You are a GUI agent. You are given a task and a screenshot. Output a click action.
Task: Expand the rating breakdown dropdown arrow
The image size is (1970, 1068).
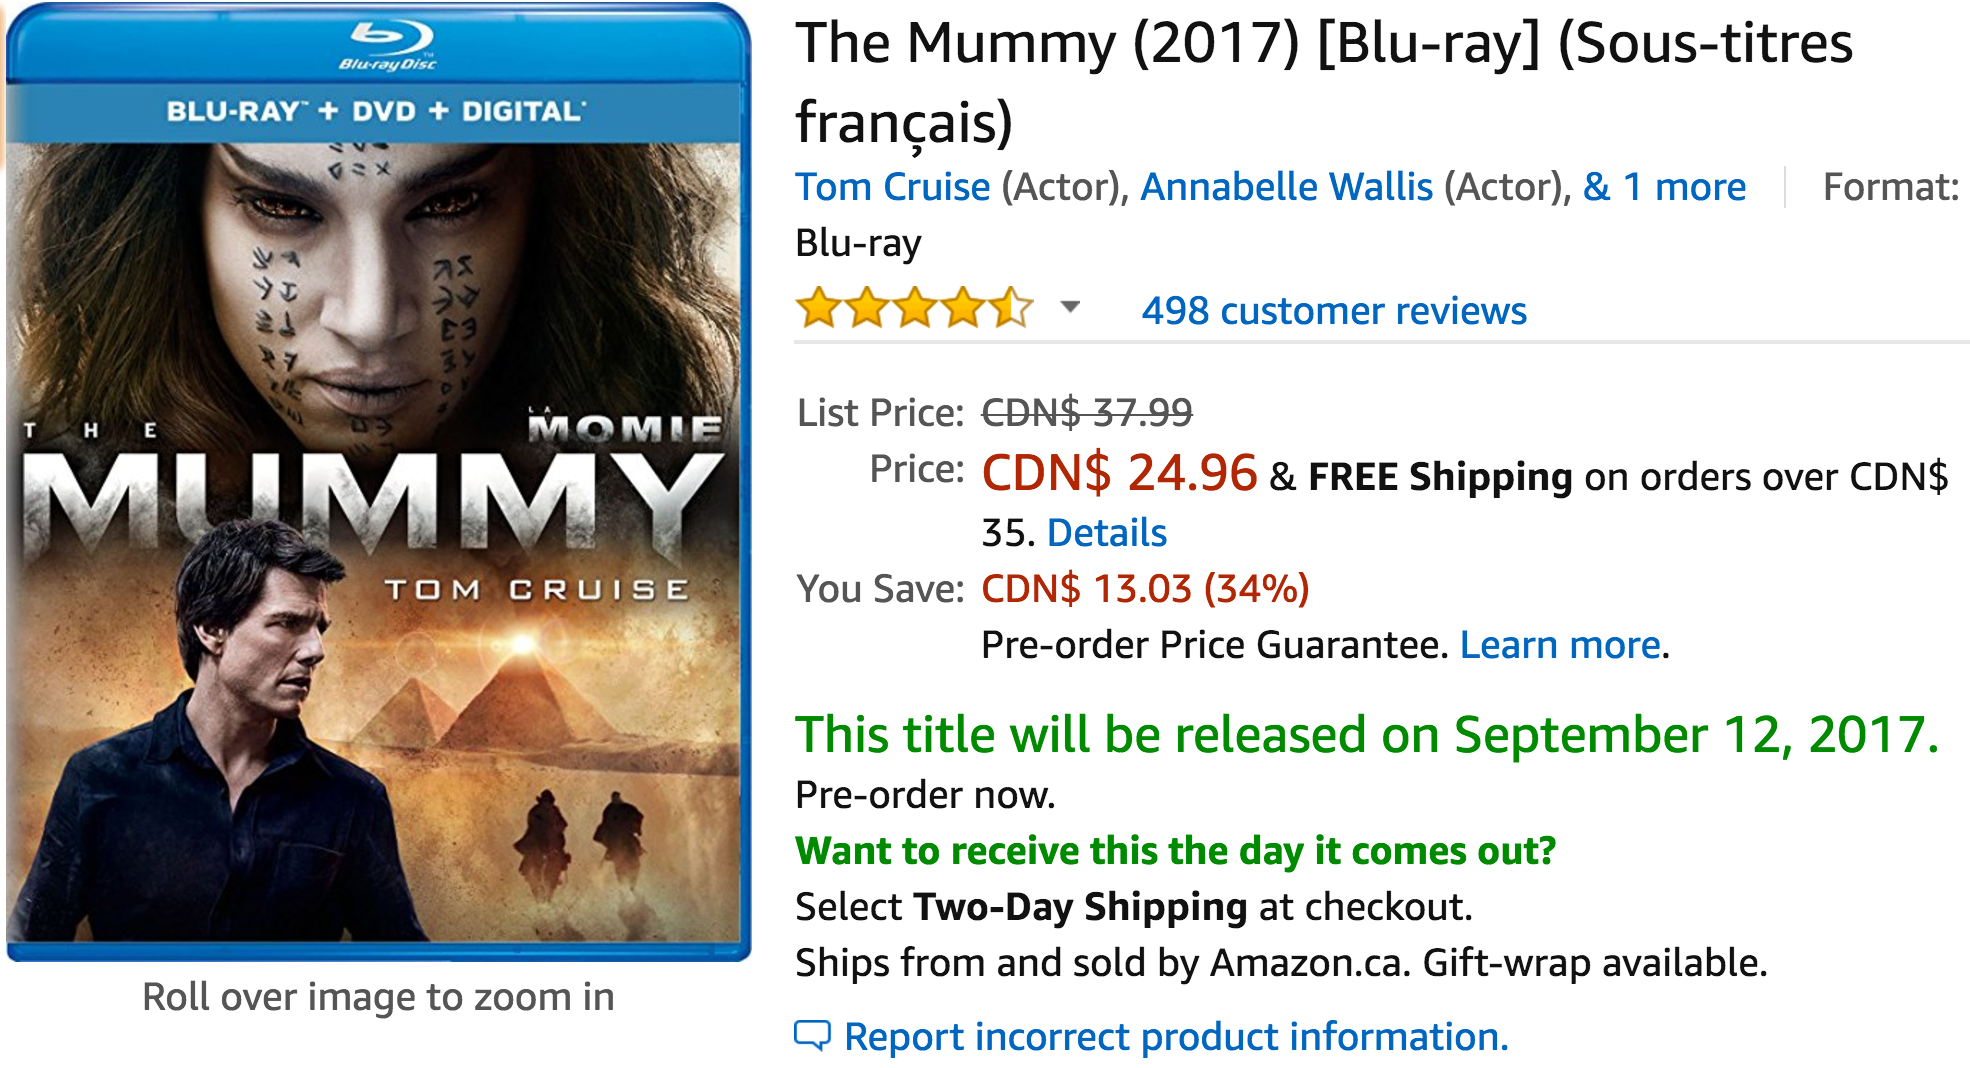pos(1070,307)
